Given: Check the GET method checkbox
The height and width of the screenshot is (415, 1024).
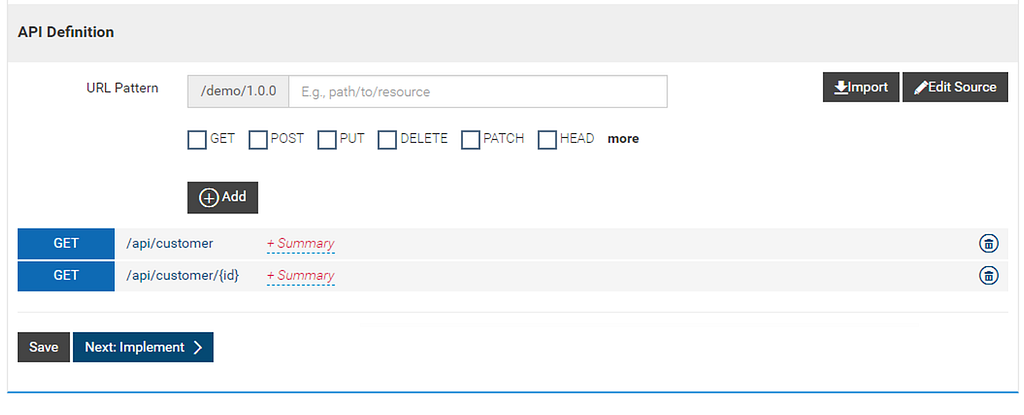Looking at the screenshot, I should [197, 140].
